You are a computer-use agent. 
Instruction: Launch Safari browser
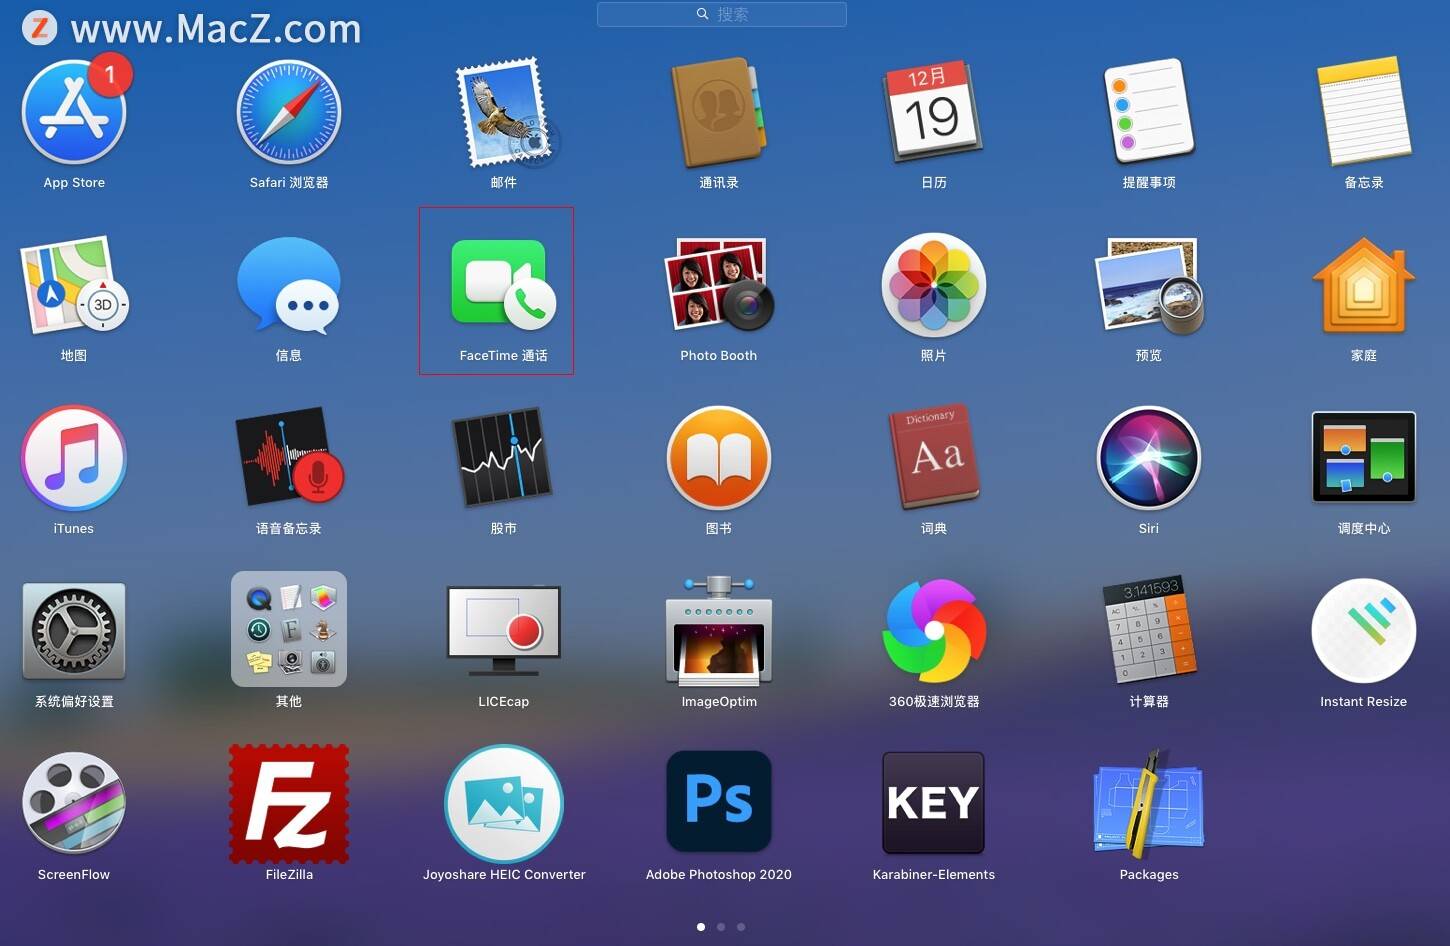(x=289, y=113)
